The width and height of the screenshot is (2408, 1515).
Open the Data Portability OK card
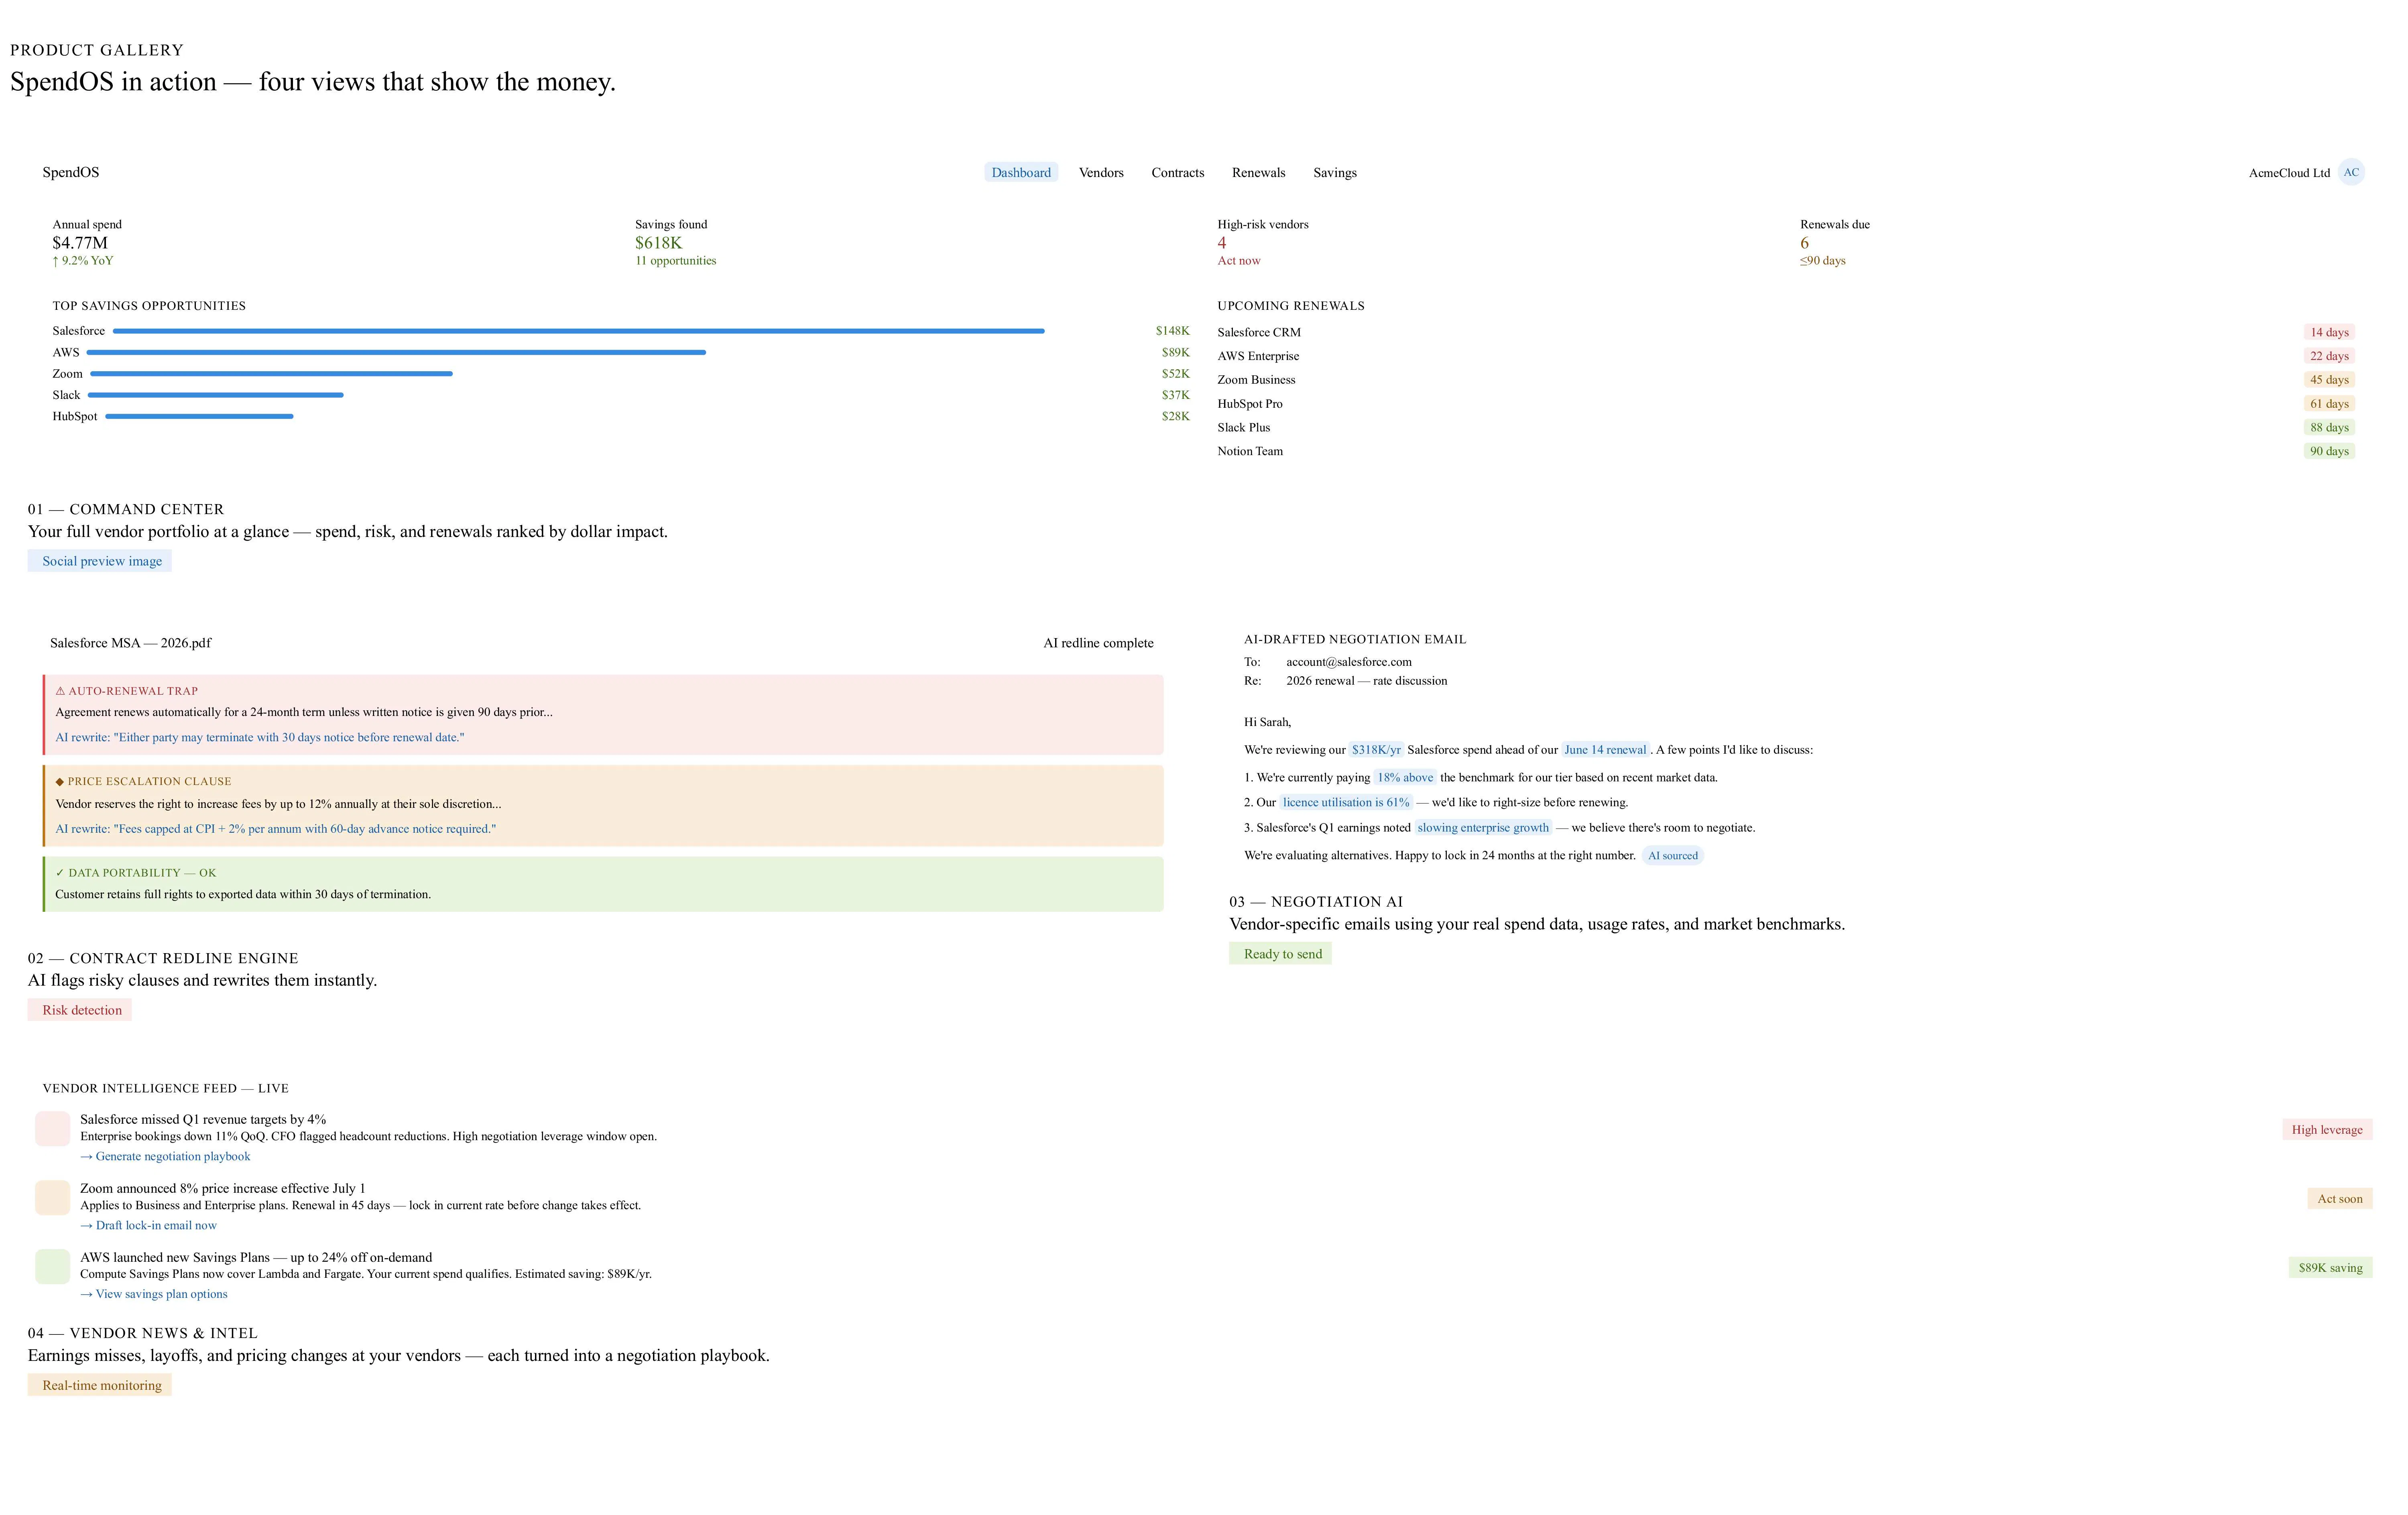[603, 884]
